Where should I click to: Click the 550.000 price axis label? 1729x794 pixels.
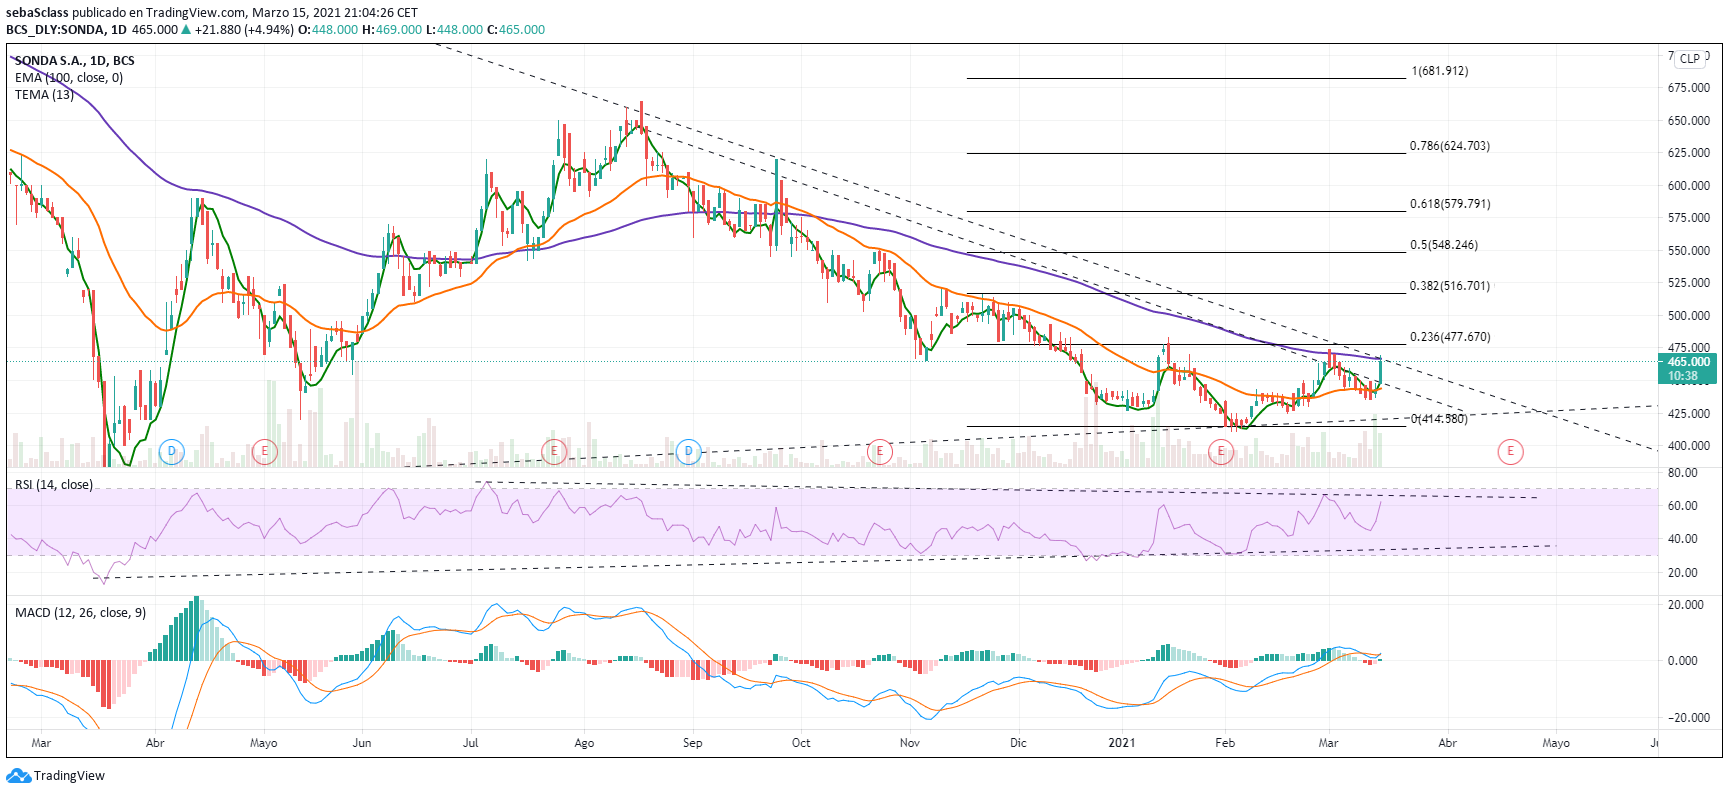coord(1689,251)
